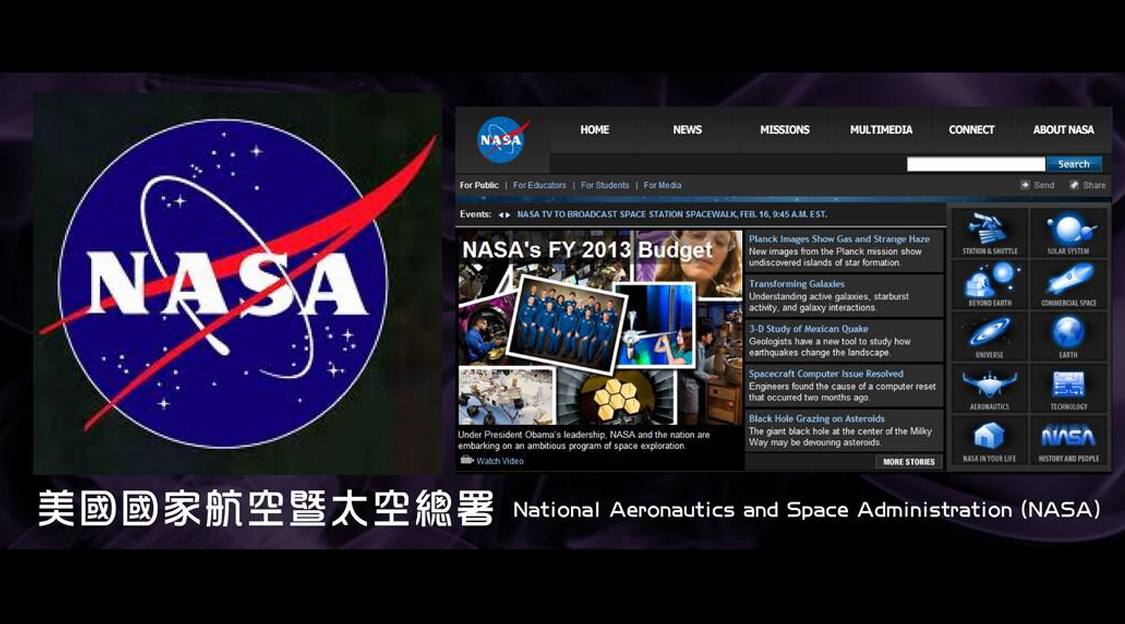Click the gold hexagonal telescope mirror photo
Screen dimensions: 1125x624
tap(617, 399)
